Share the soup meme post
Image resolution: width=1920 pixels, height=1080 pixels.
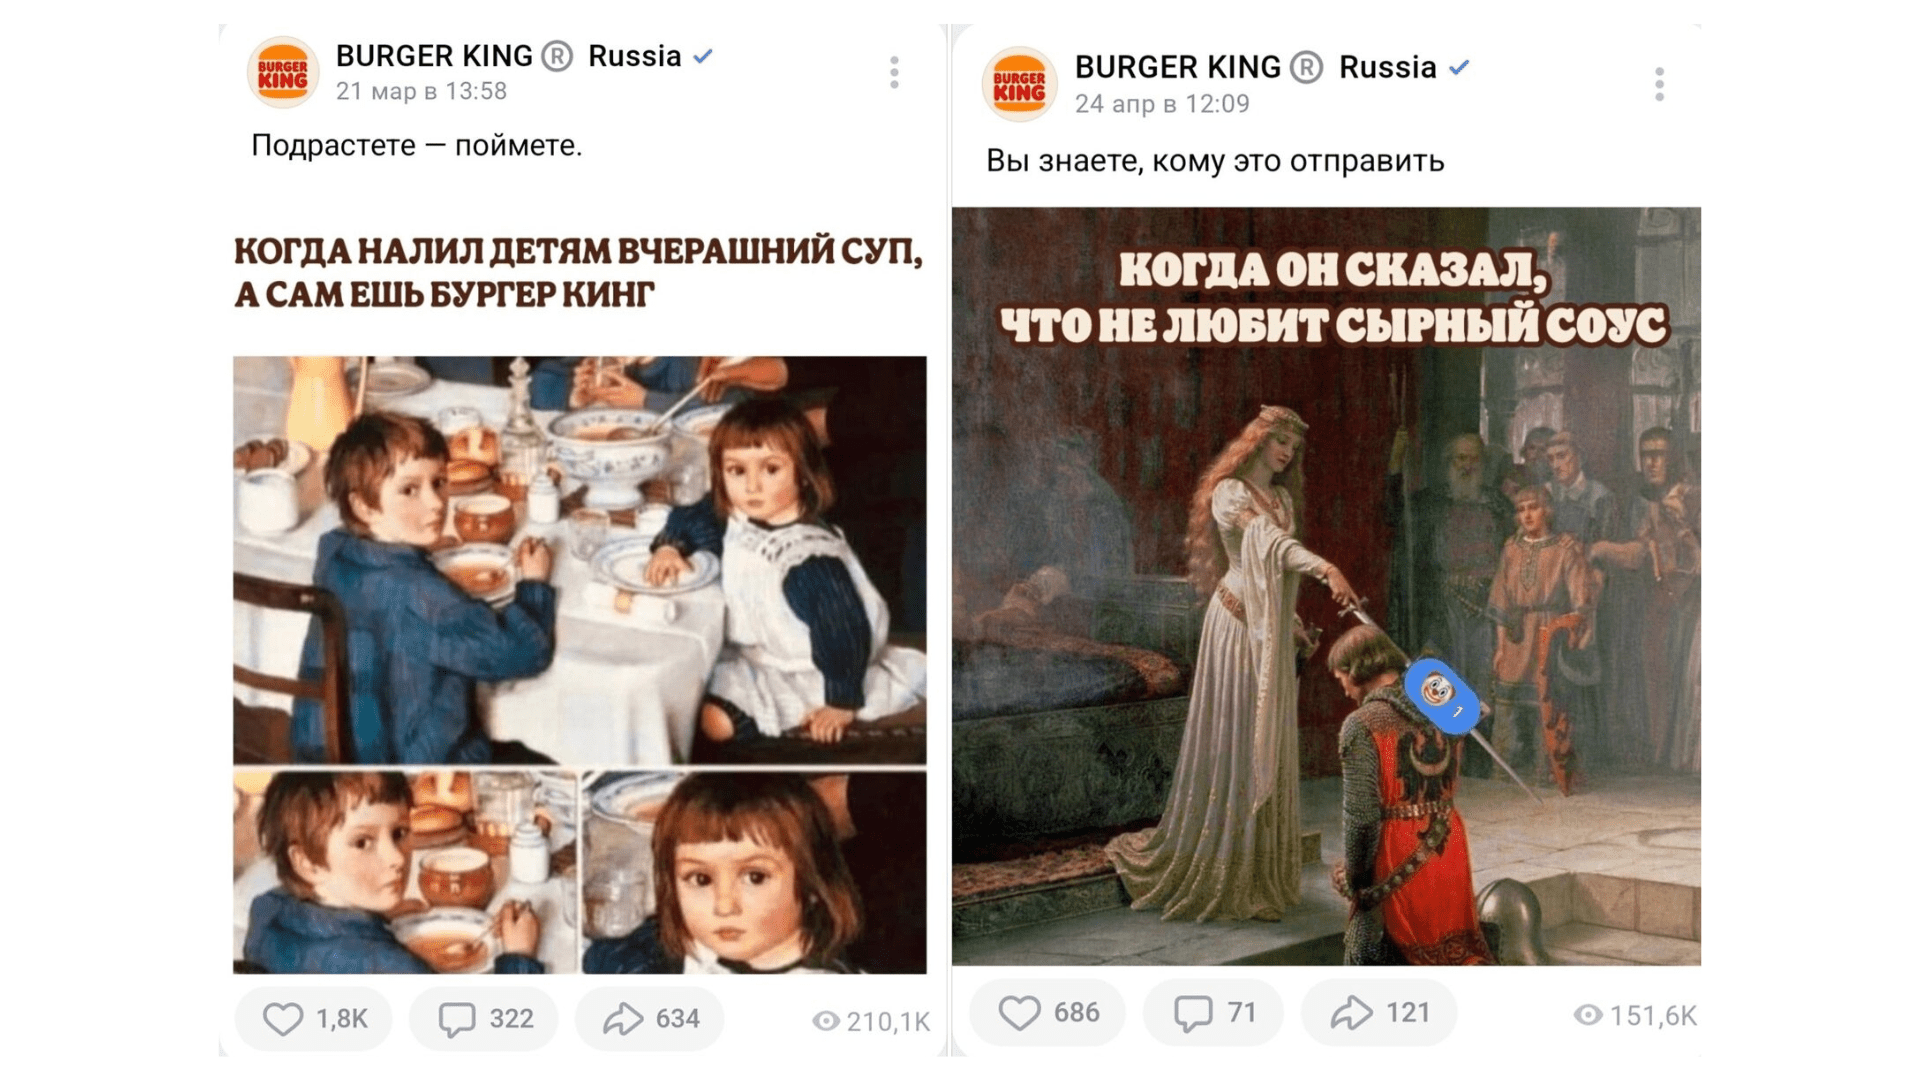click(x=649, y=1018)
